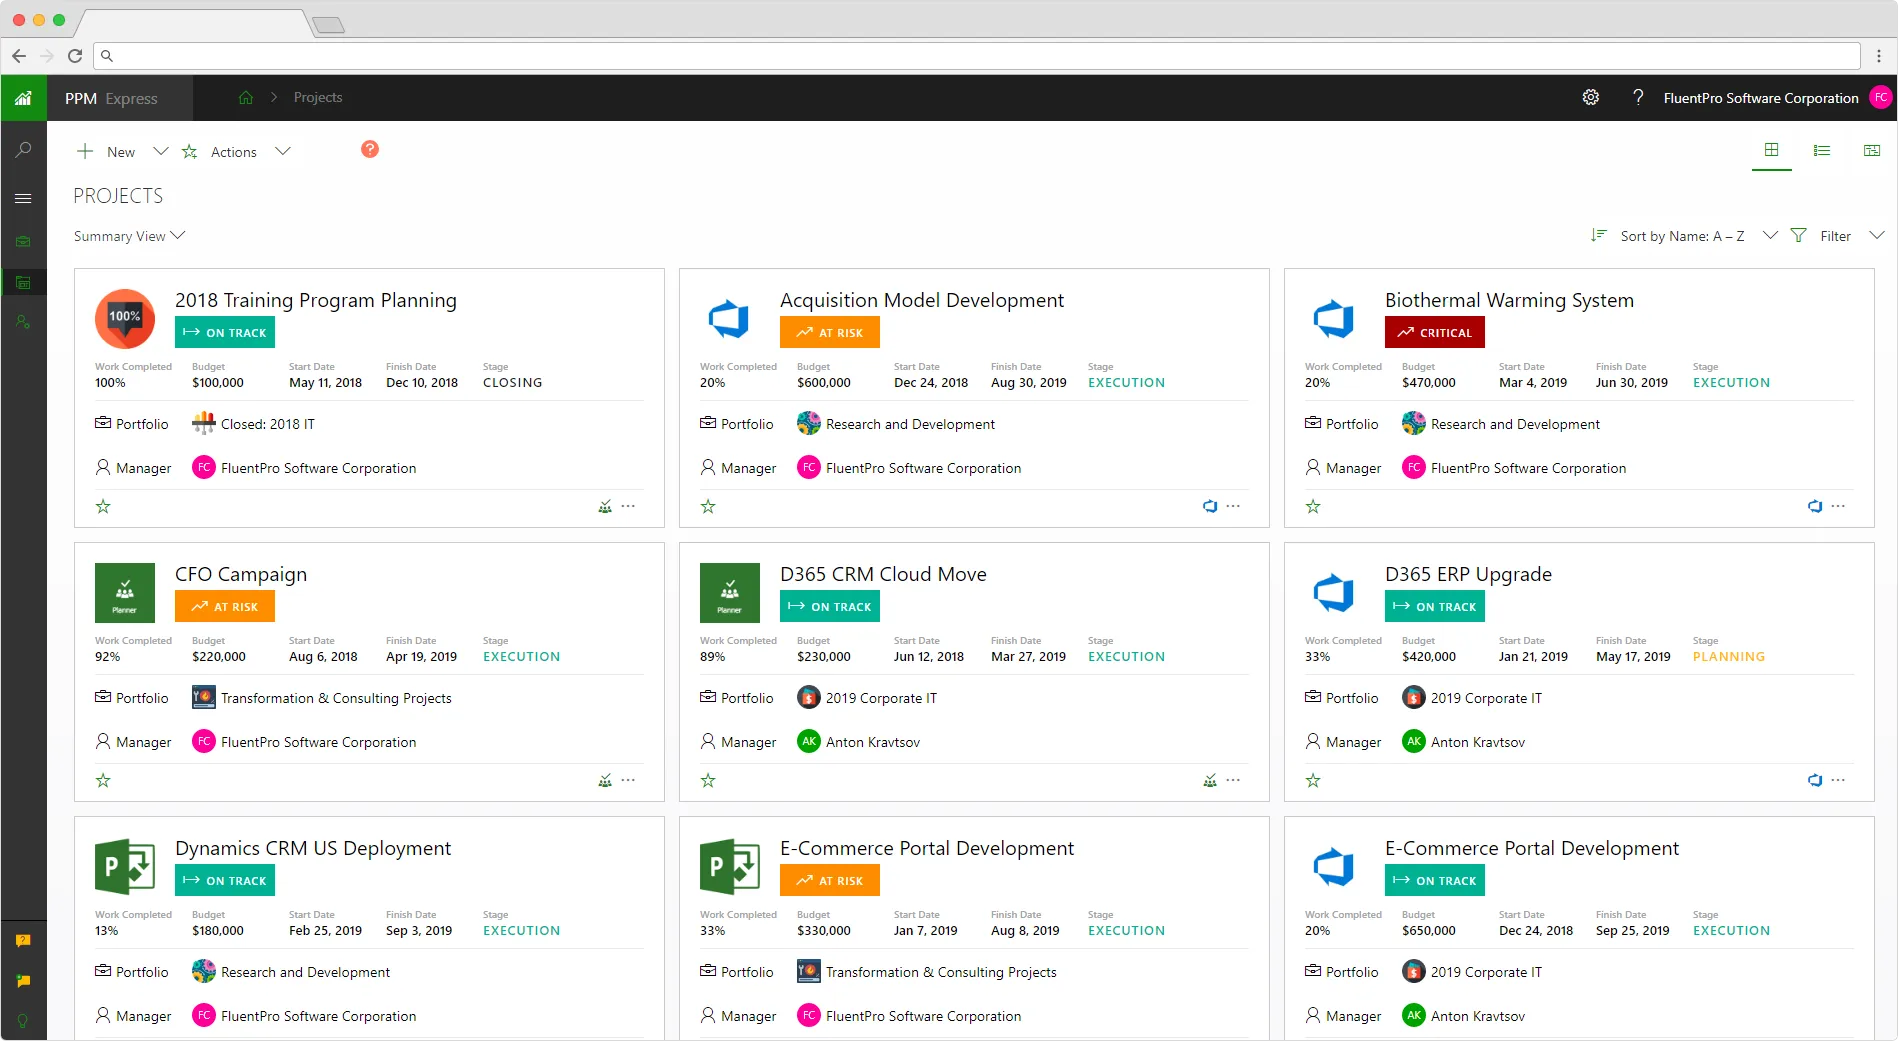Toggle favorite on D365 ERP Upgrade card
Viewport: 1898px width, 1041px height.
[x=1312, y=780]
